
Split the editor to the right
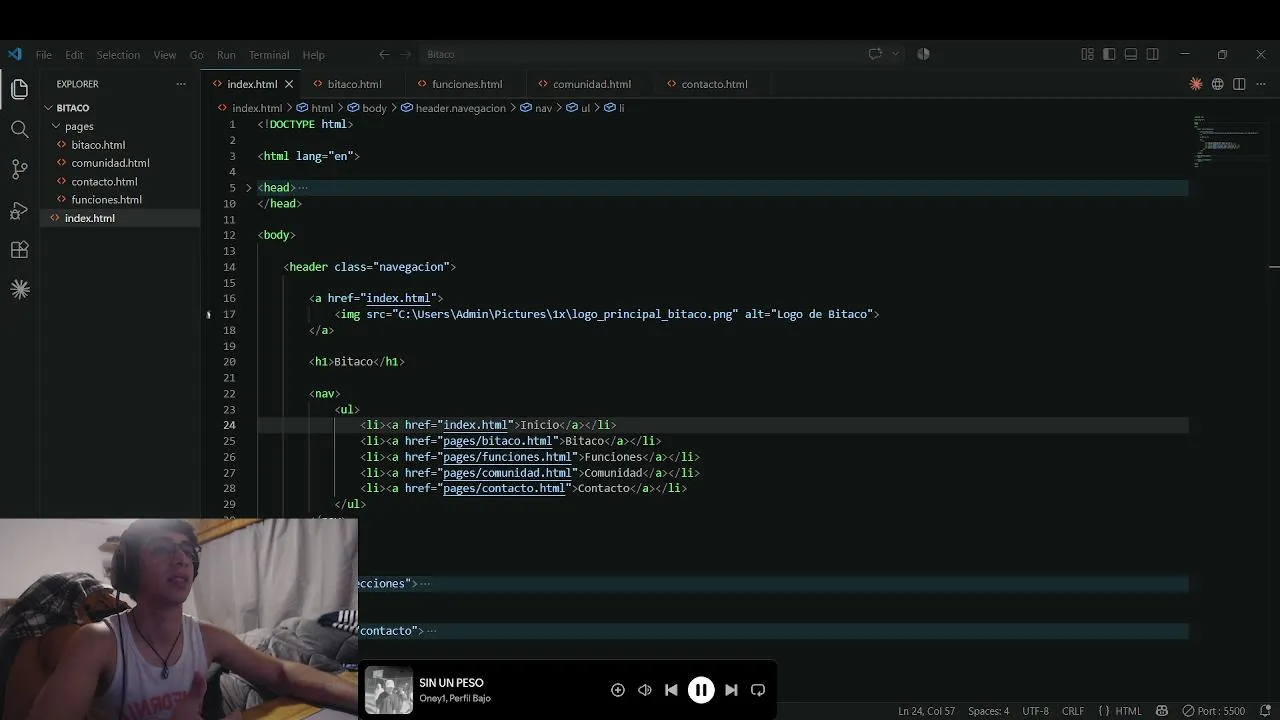[1239, 84]
